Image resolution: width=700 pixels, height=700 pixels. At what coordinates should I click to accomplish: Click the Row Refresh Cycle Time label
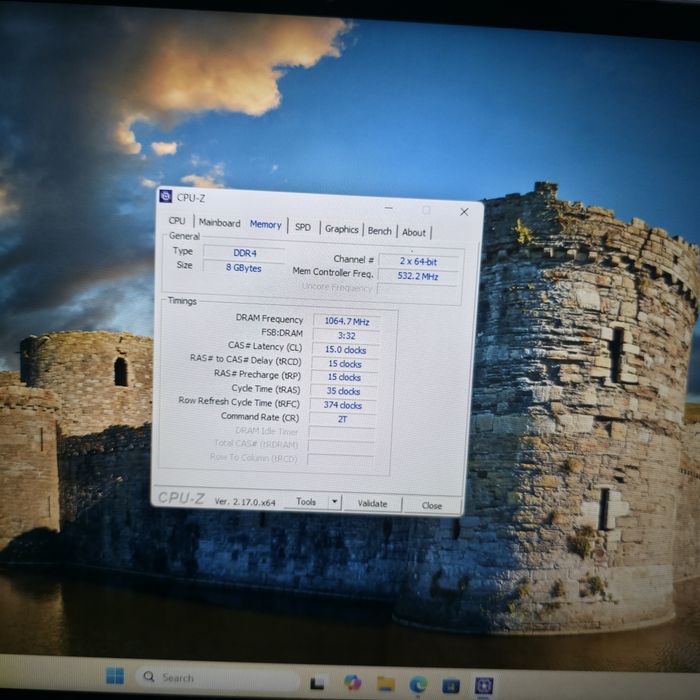point(239,402)
